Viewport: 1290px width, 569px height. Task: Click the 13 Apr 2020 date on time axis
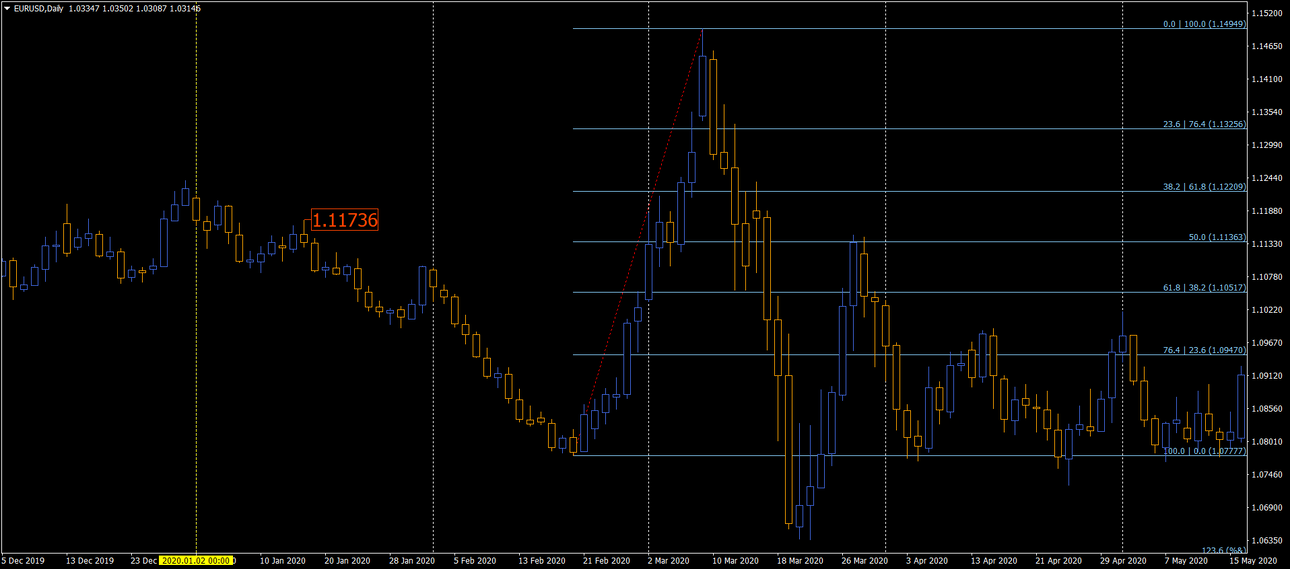(x=993, y=561)
